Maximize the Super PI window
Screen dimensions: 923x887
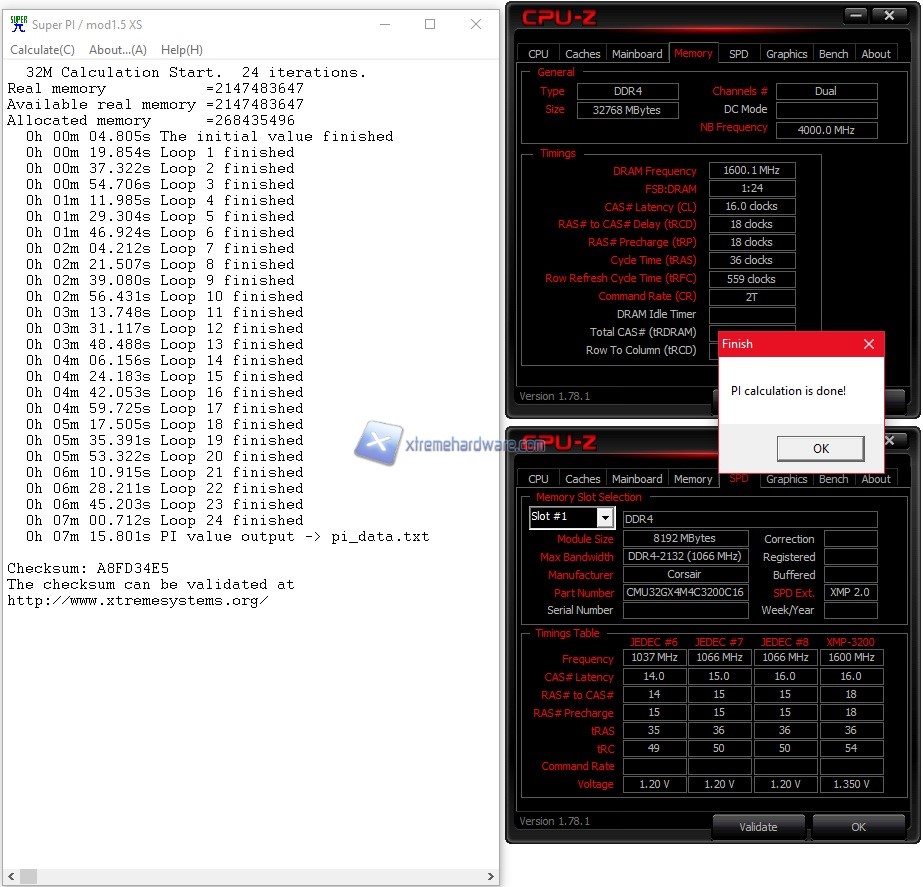[x=430, y=24]
